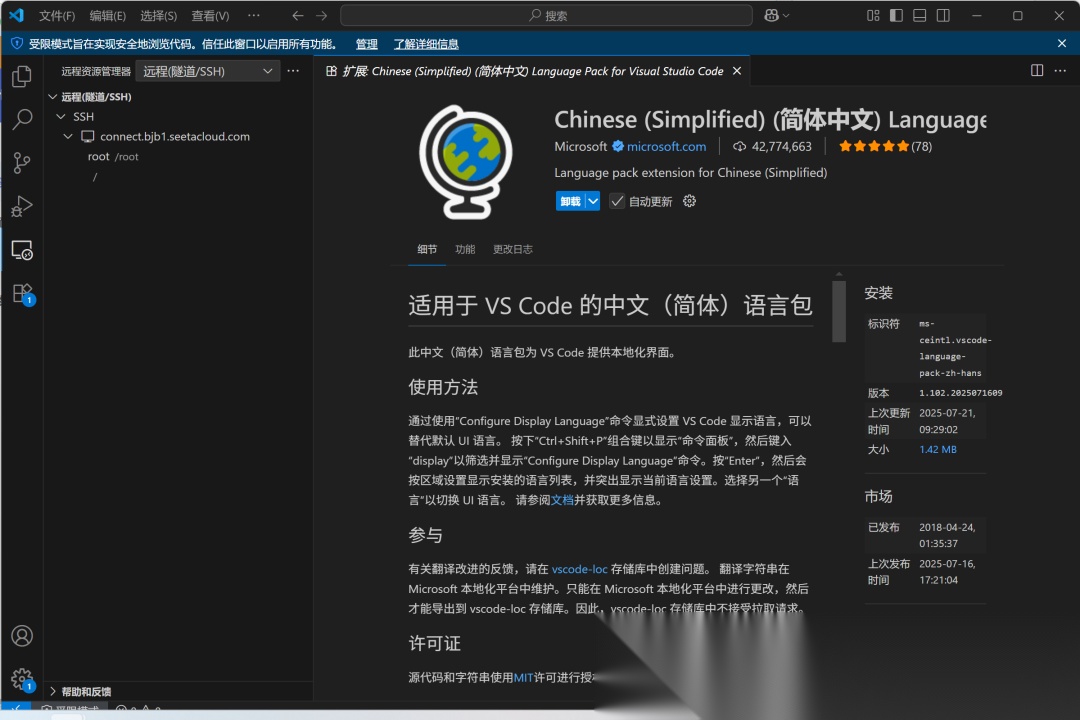Click the install count download icon
Screen dimensions: 1080x720
[x=739, y=146]
